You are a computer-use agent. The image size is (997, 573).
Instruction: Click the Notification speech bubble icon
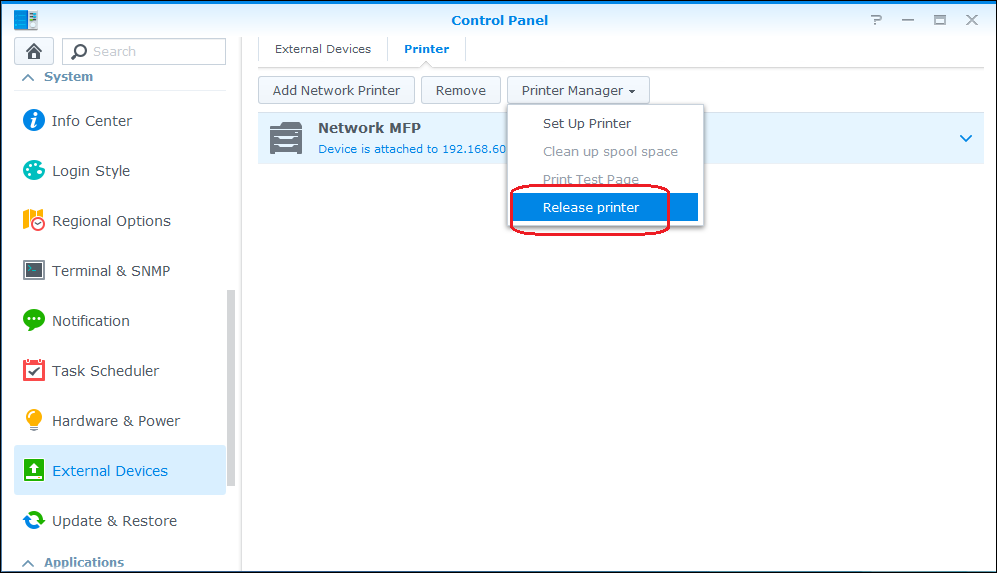pyautogui.click(x=34, y=320)
